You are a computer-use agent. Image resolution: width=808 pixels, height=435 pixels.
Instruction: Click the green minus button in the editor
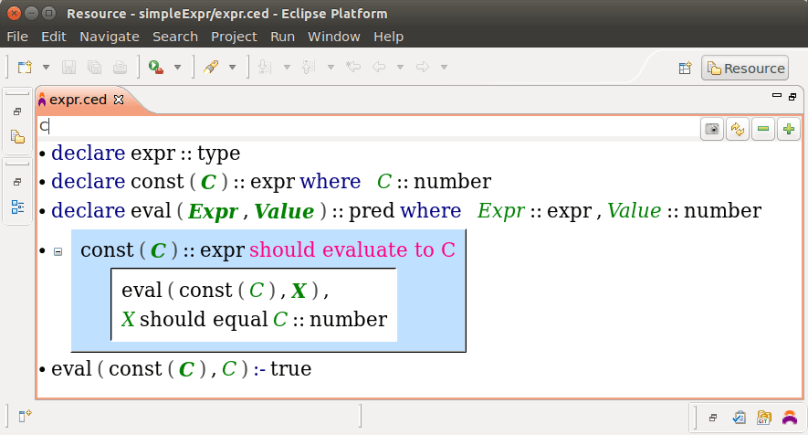763,129
